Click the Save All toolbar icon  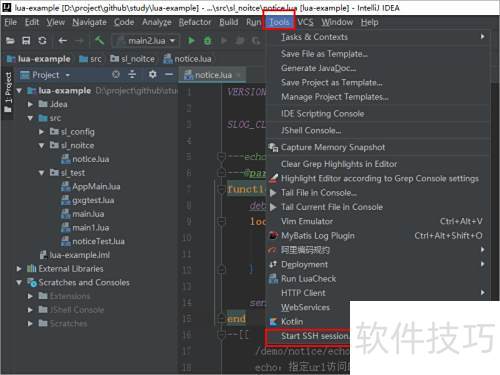pyautogui.click(x=26, y=41)
